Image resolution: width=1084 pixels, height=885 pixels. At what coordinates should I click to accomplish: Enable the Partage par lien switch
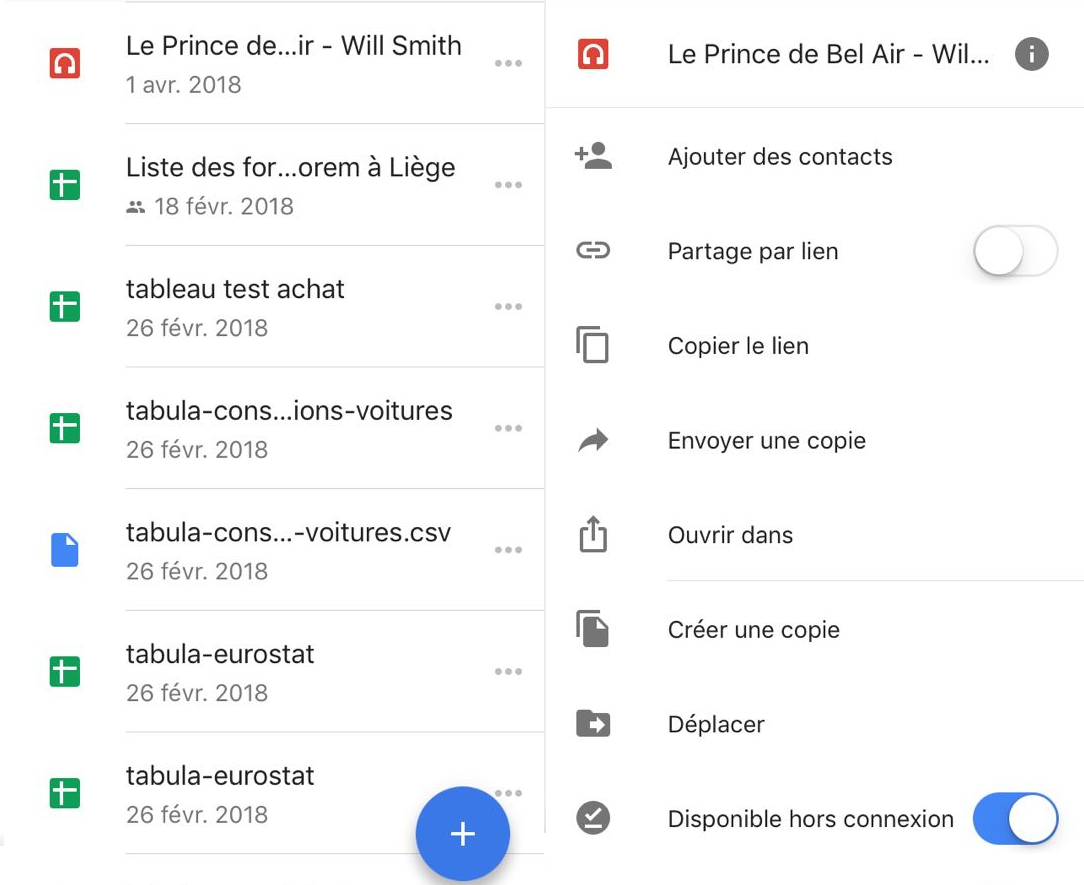(1016, 250)
